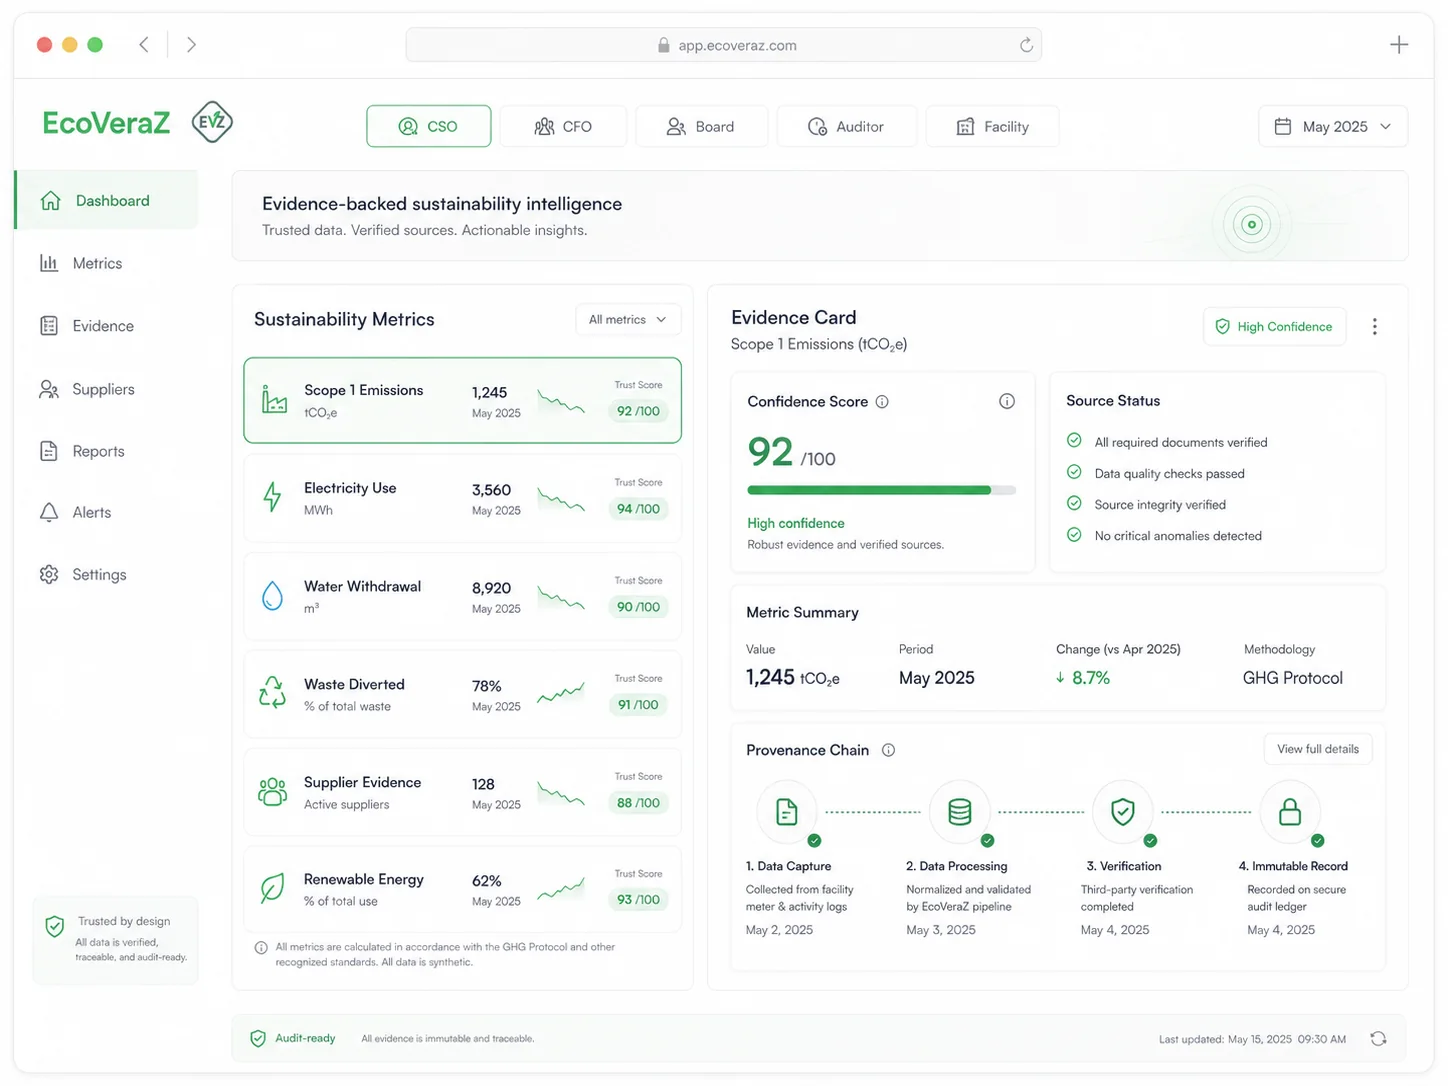The height and width of the screenshot is (1086, 1448).
Task: Click the Evidence sidebar icon
Action: click(x=49, y=326)
